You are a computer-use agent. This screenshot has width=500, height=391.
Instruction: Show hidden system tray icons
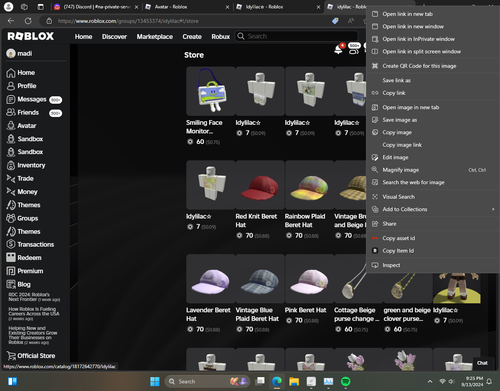430,381
